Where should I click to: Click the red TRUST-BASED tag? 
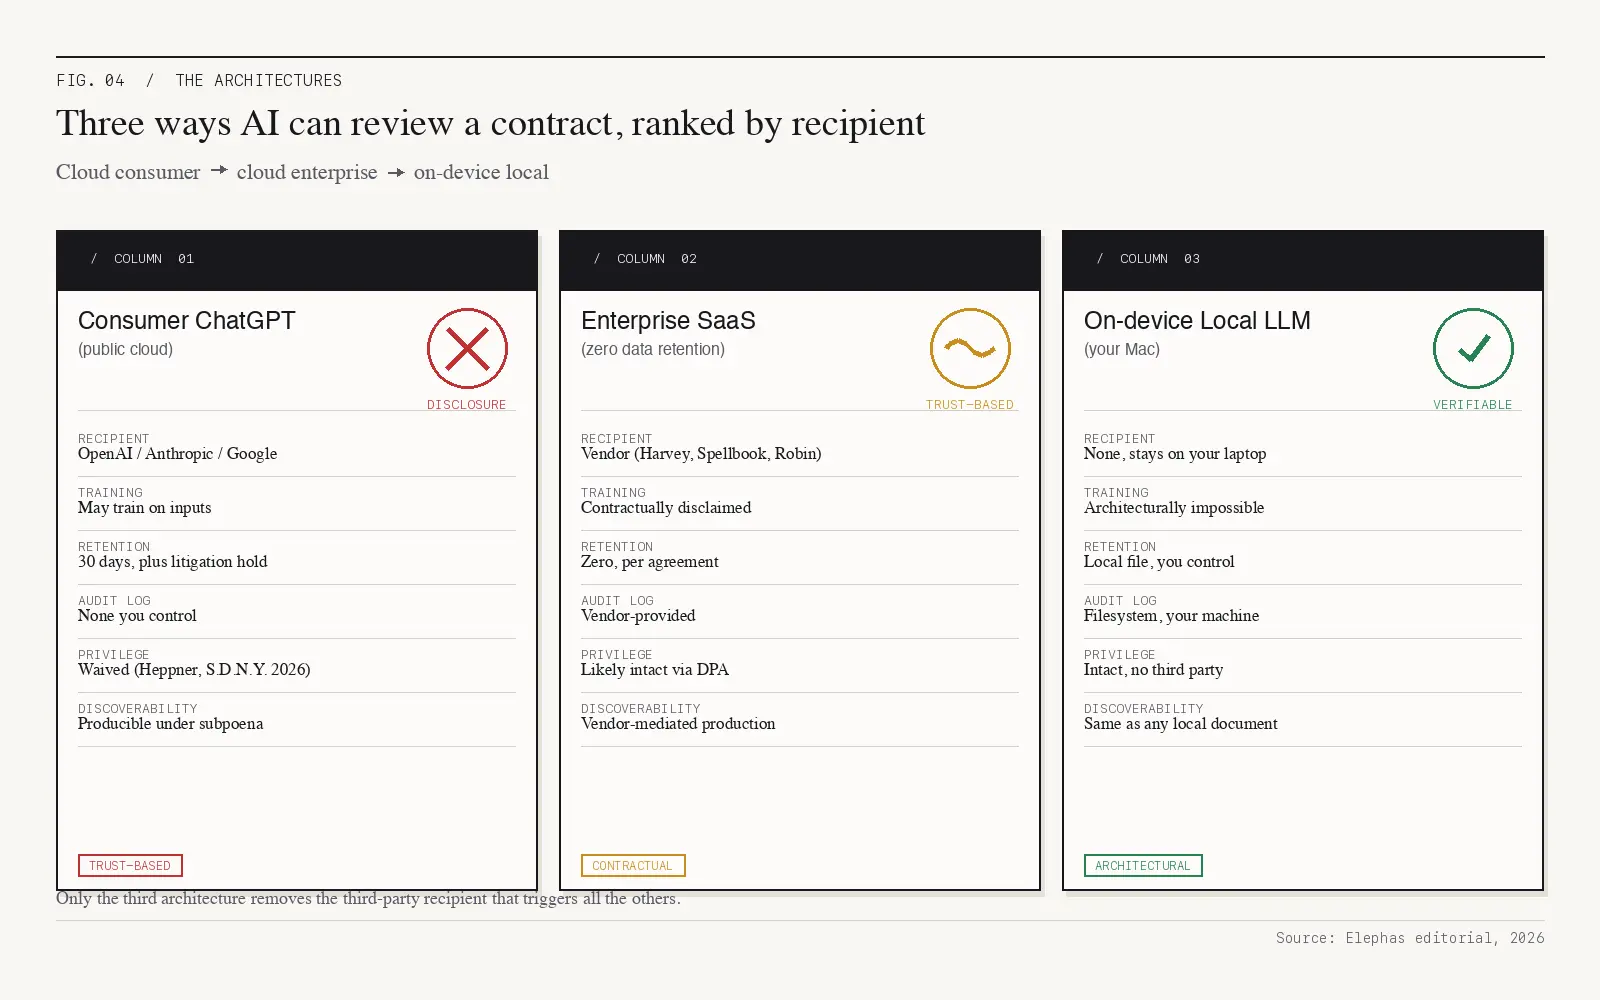130,866
